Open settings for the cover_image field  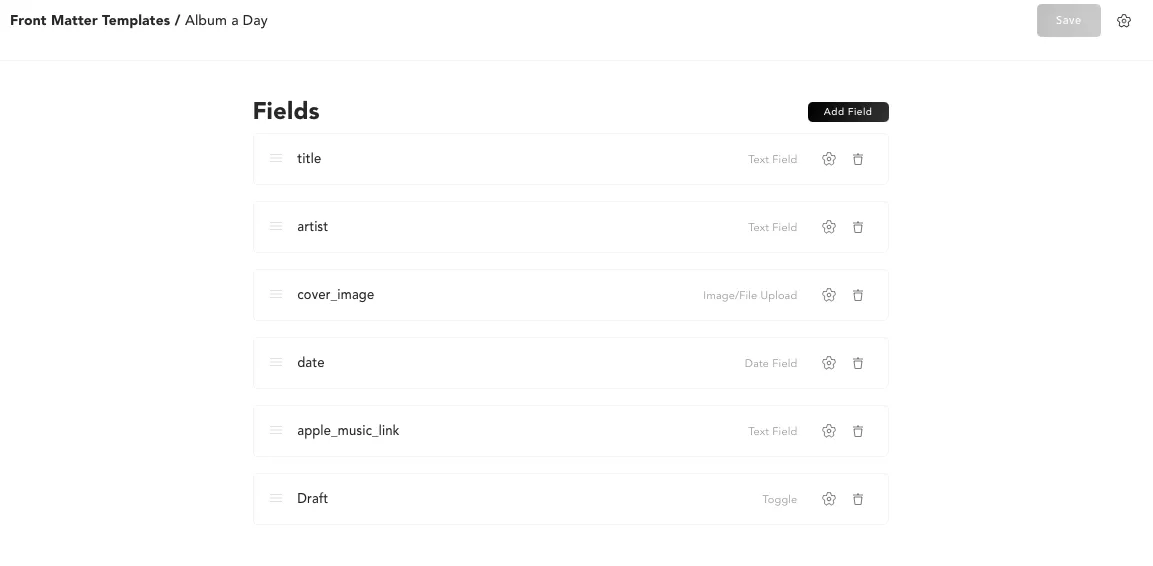pyautogui.click(x=829, y=295)
